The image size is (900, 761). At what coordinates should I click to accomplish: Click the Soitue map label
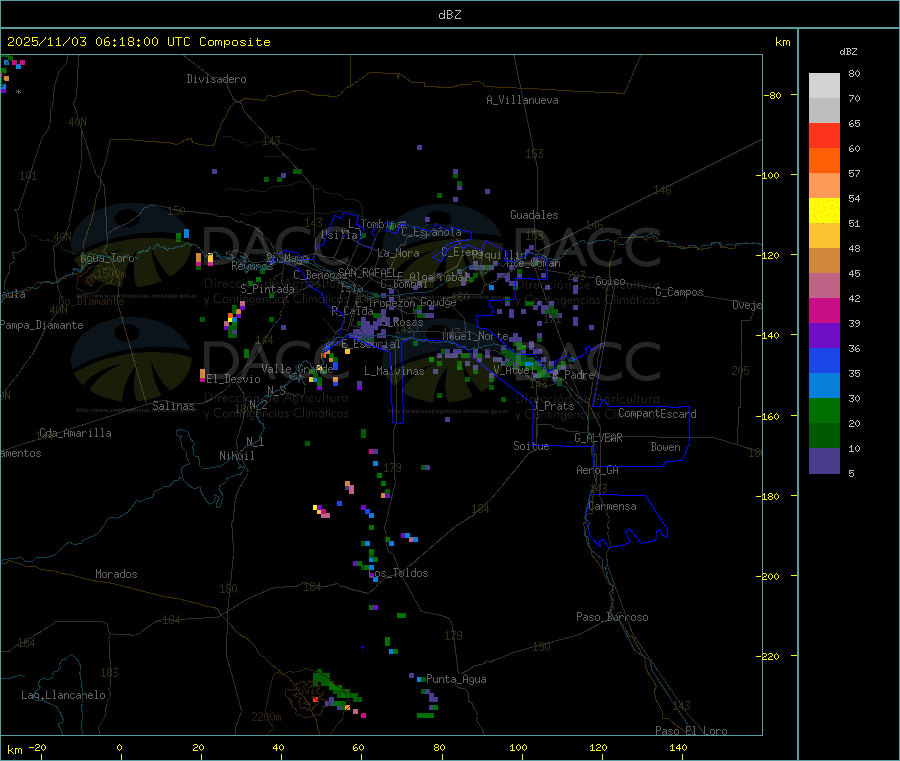click(531, 446)
